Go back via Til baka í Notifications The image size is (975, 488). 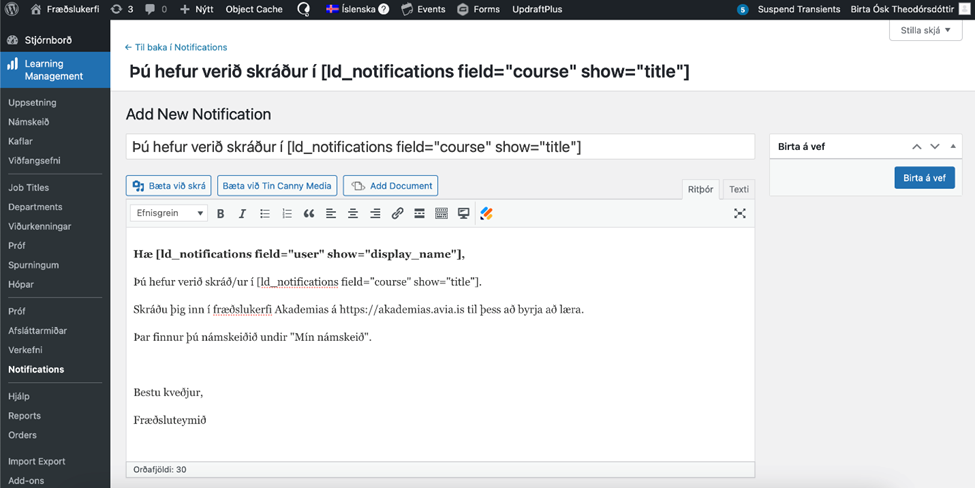point(176,47)
